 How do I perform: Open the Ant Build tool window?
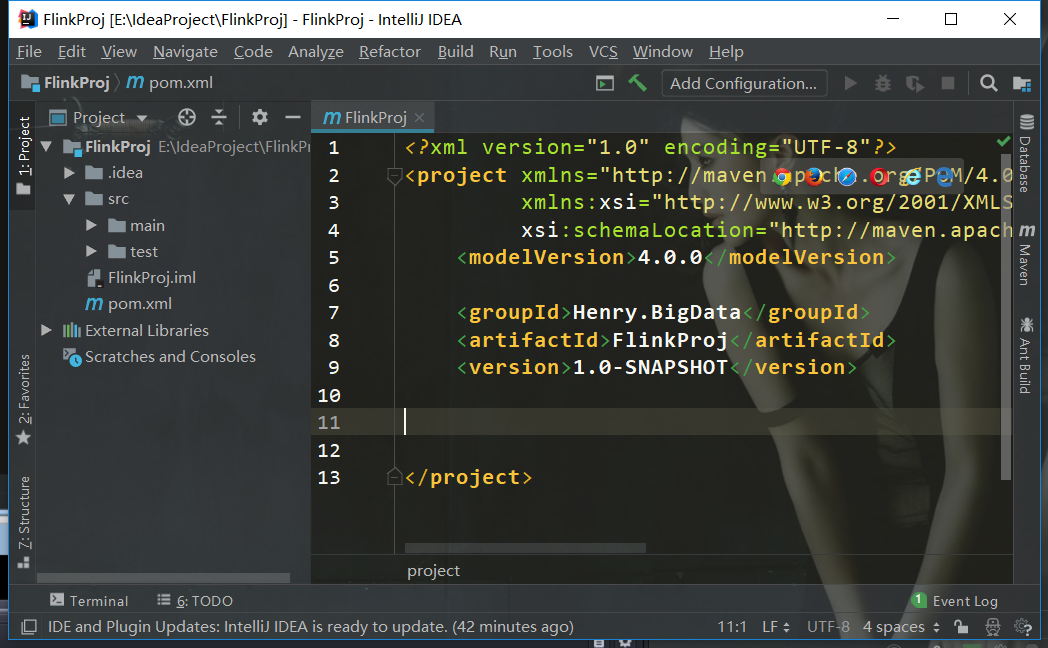[x=1026, y=355]
